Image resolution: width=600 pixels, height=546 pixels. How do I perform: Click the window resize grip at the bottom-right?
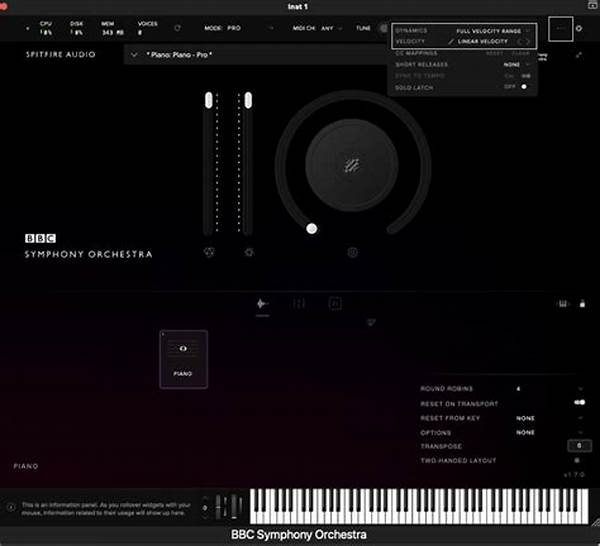click(595, 522)
